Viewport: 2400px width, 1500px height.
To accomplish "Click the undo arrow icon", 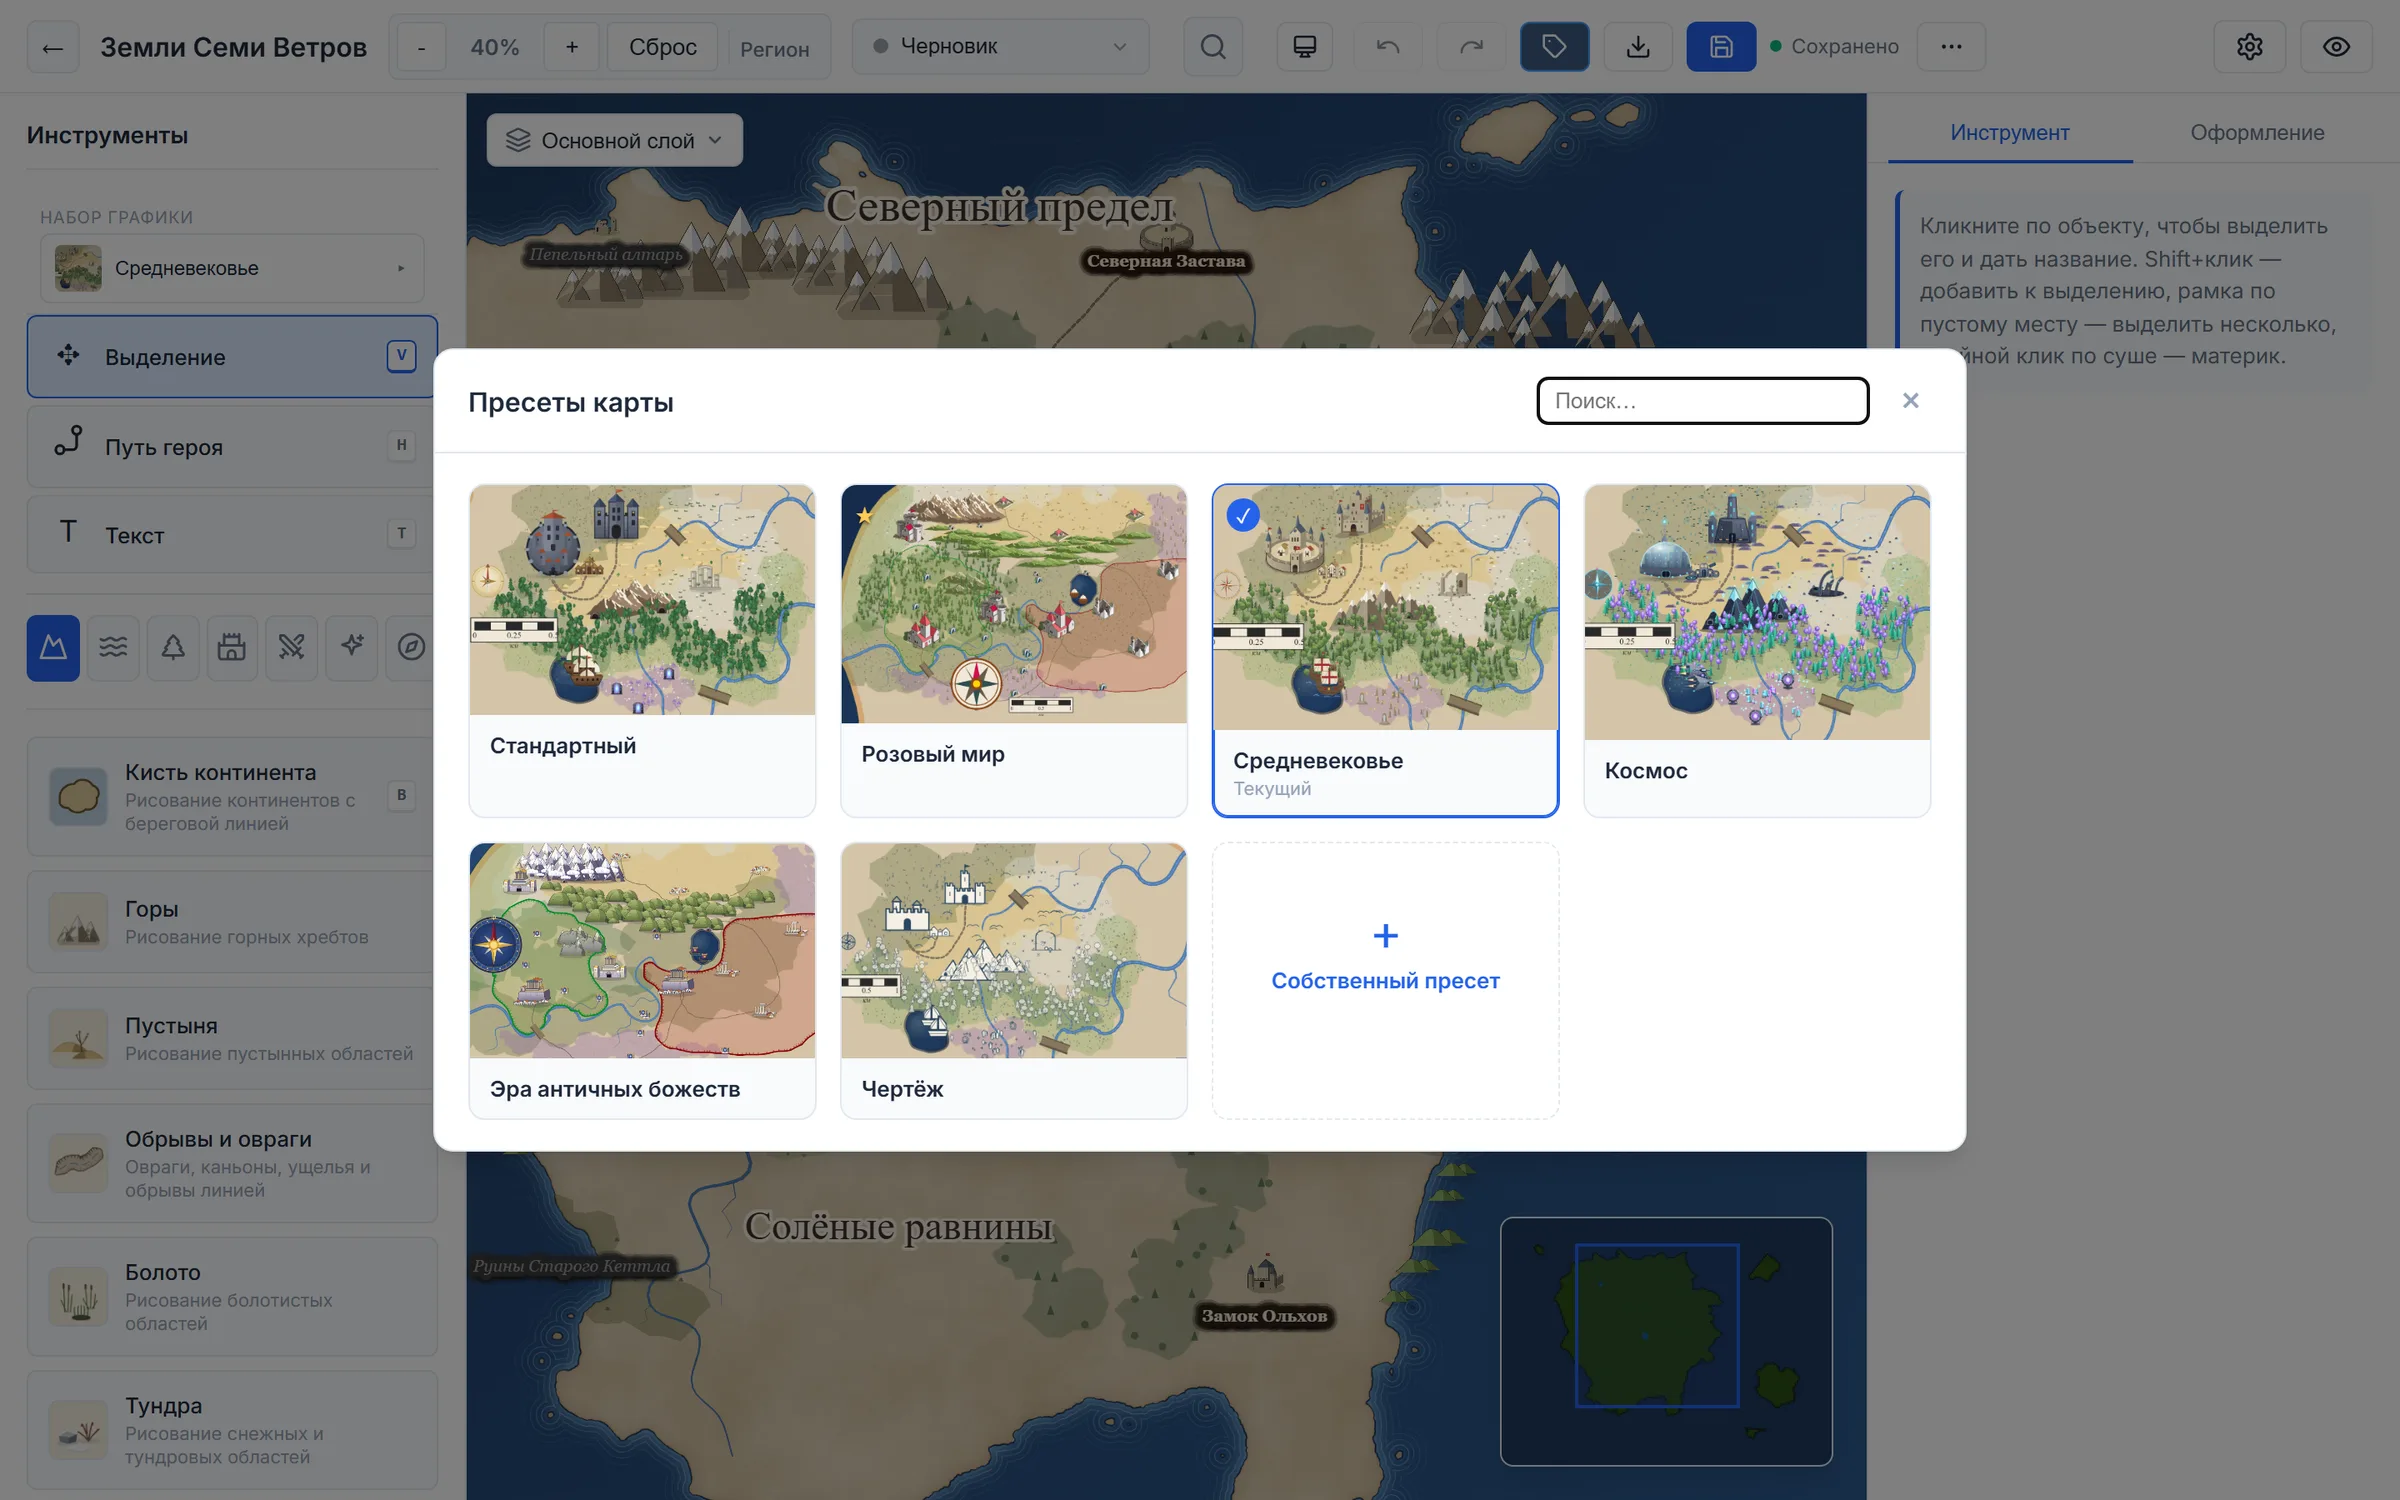I will coord(1388,47).
